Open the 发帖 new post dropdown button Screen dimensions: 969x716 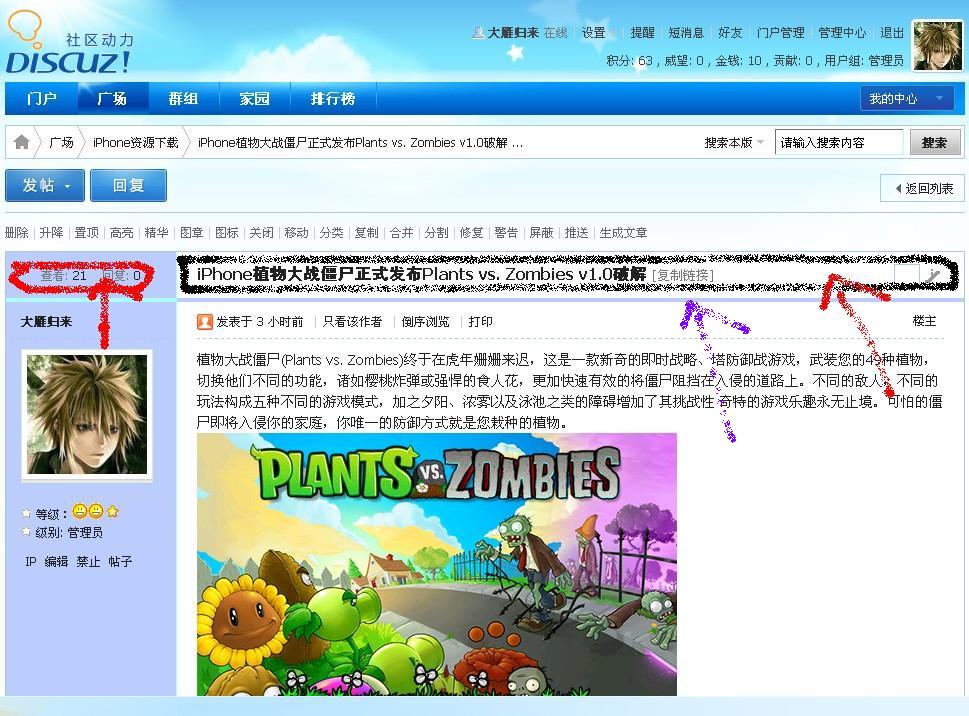point(45,185)
